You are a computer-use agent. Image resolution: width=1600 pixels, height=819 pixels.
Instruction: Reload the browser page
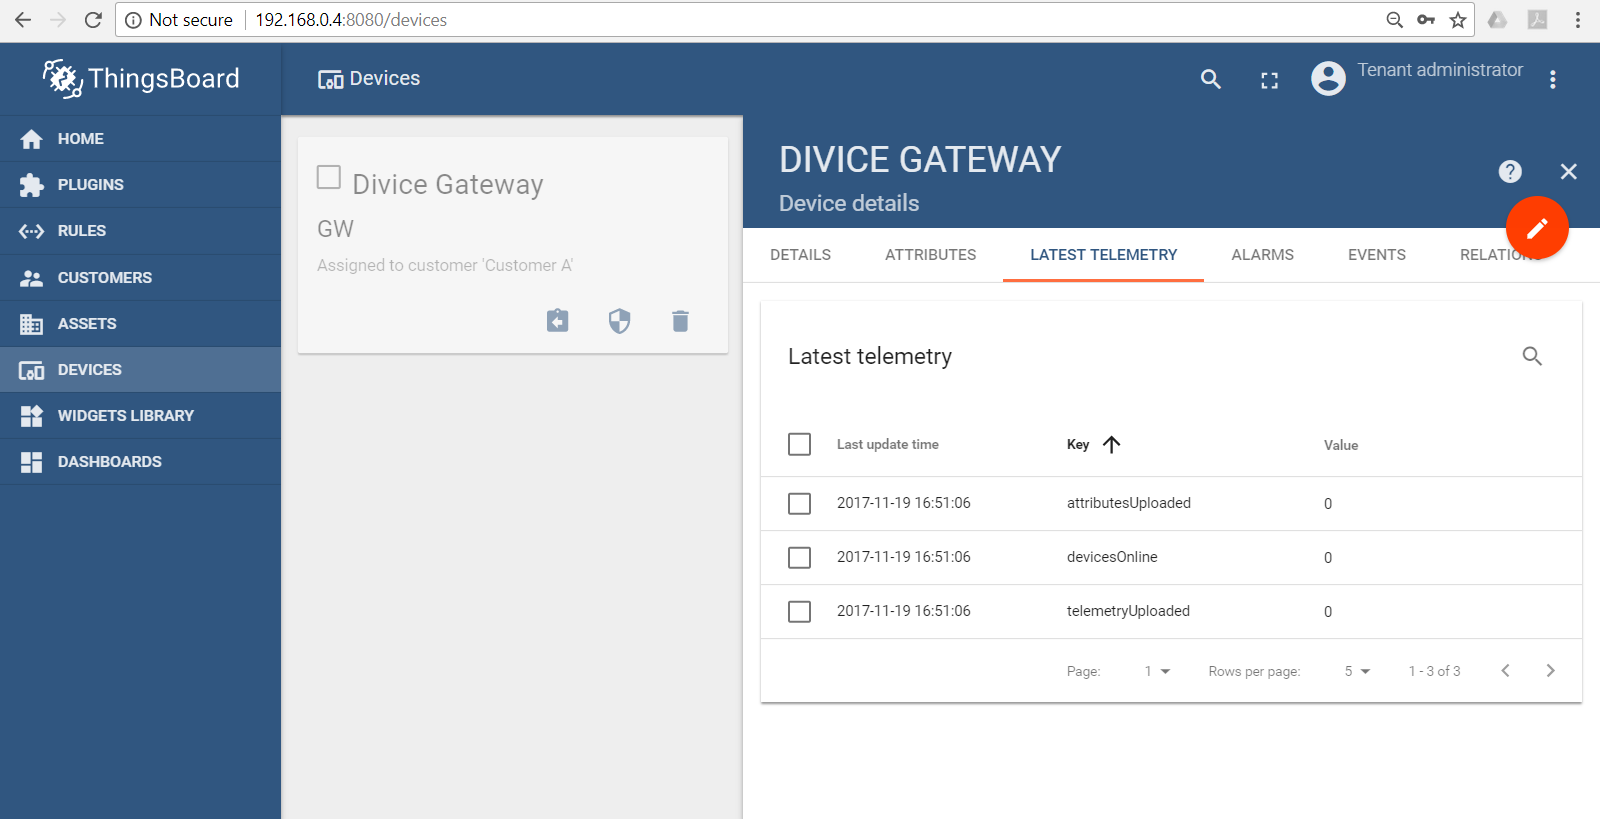93,20
